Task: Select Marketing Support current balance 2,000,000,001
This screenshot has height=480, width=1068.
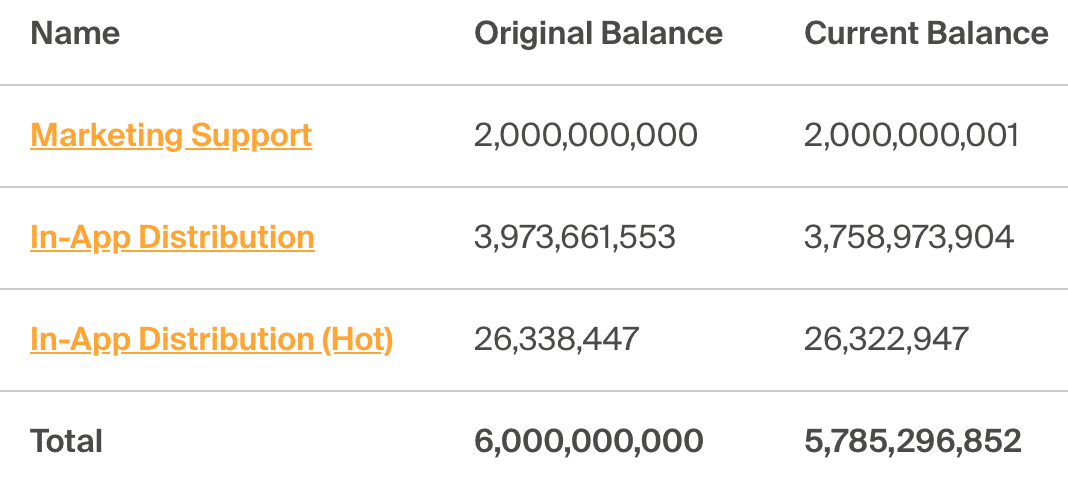Action: tap(911, 135)
